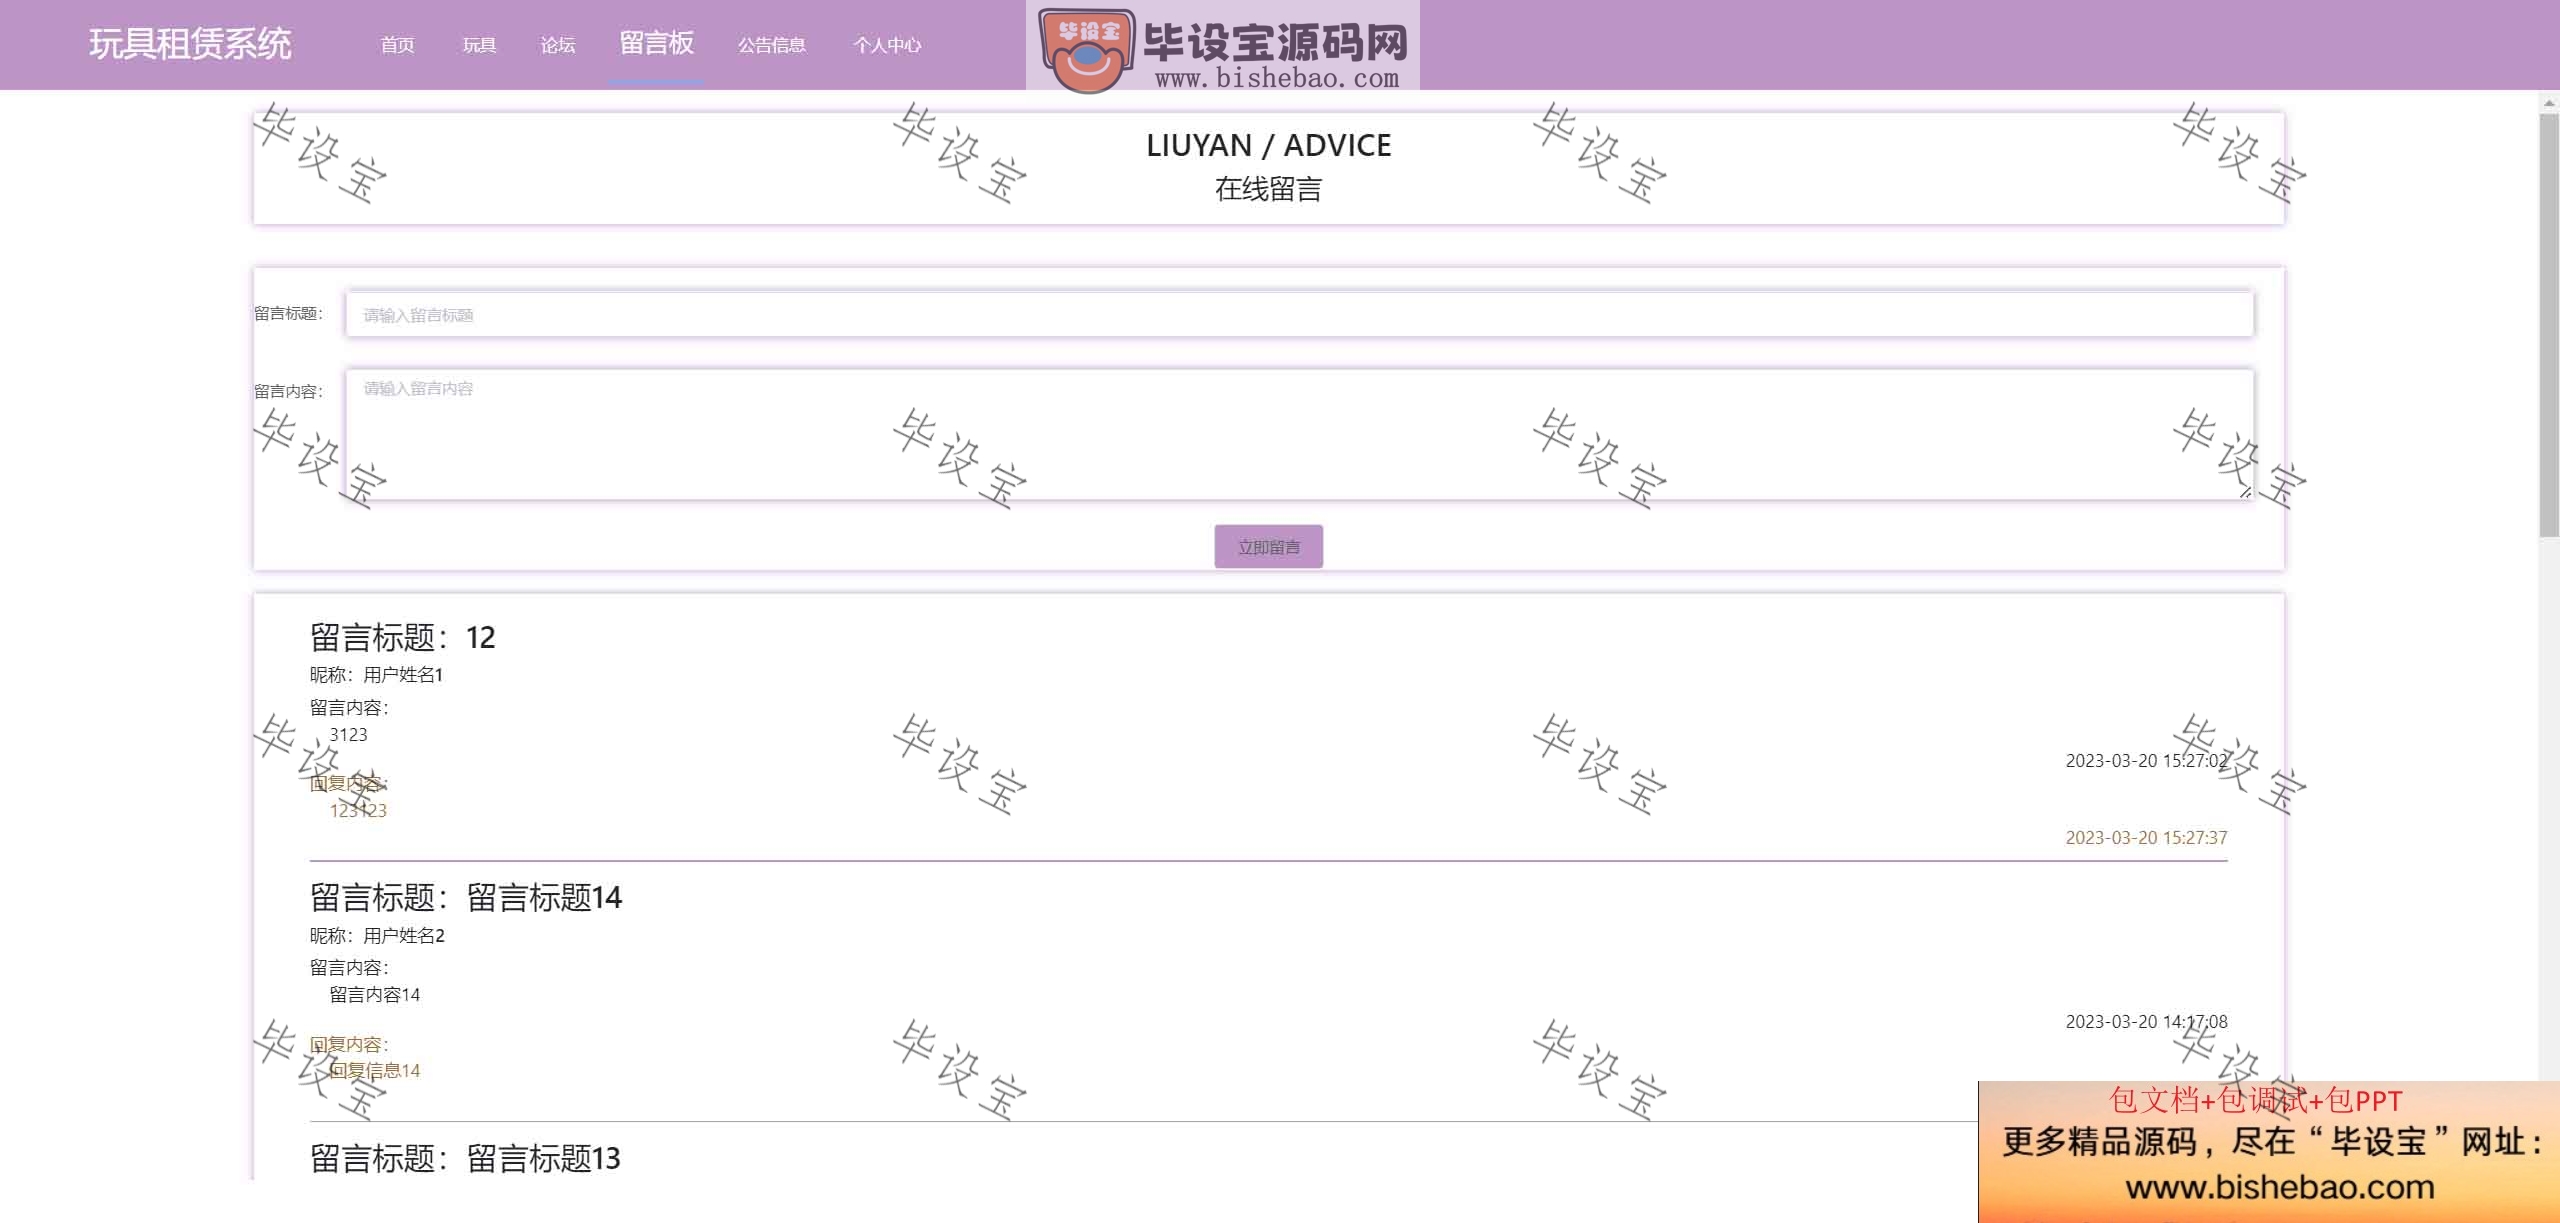Click timestamp 2023-03-20 14:17:08

point(2146,1022)
